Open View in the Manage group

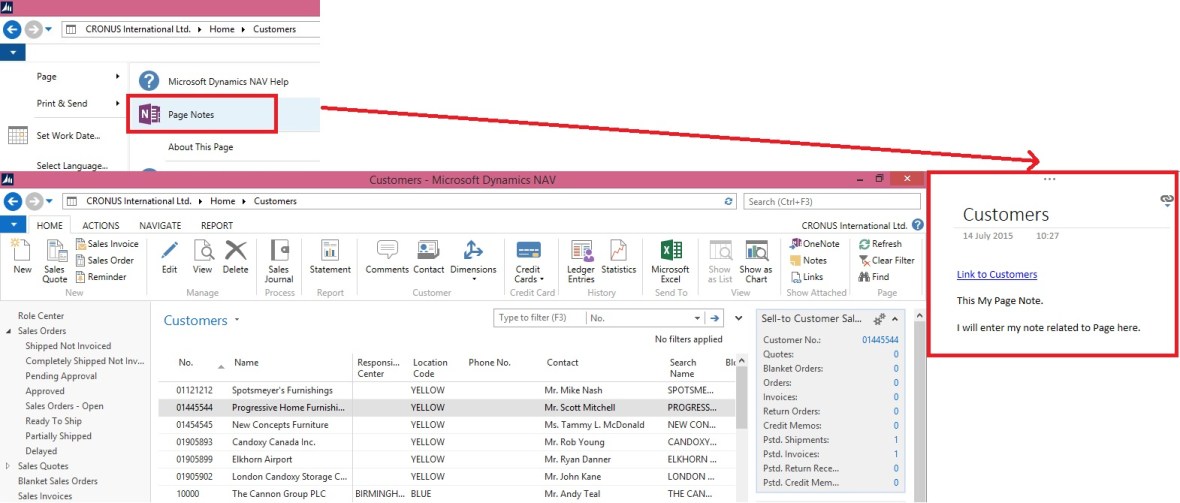(x=202, y=257)
